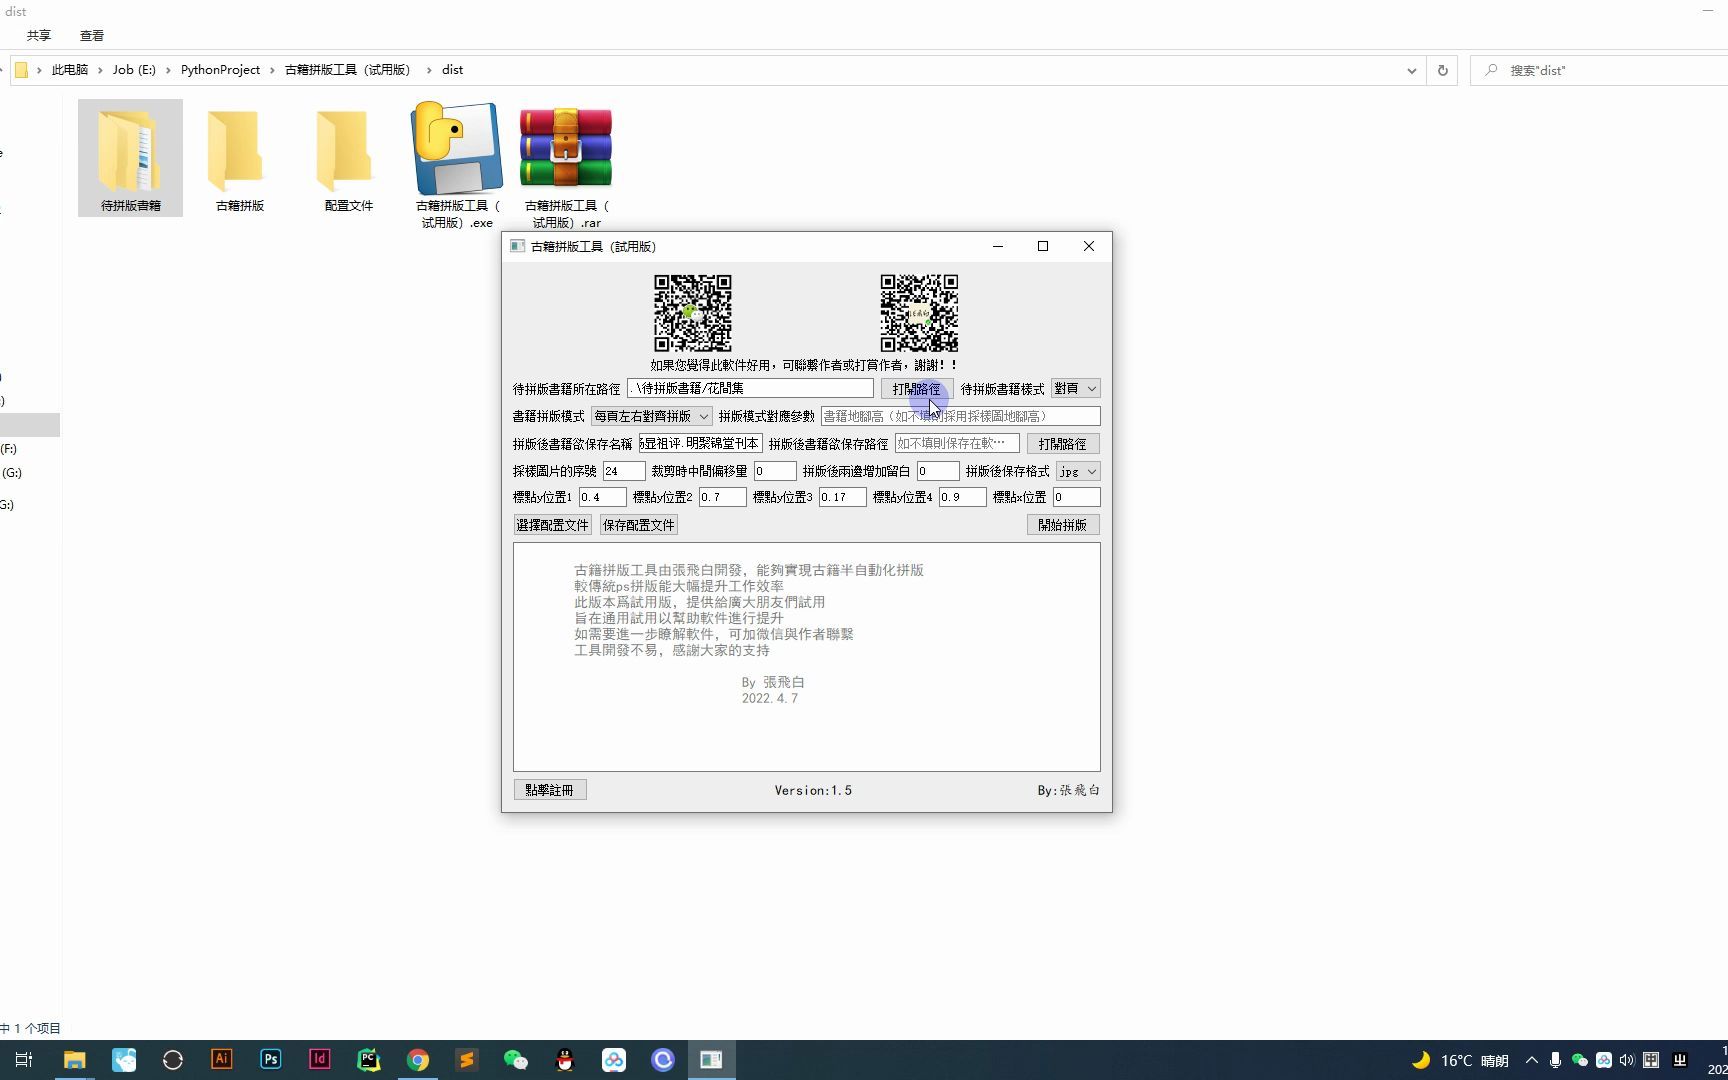Viewport: 1728px width, 1080px height.
Task: Click the microphone tray icon
Action: 1555,1060
